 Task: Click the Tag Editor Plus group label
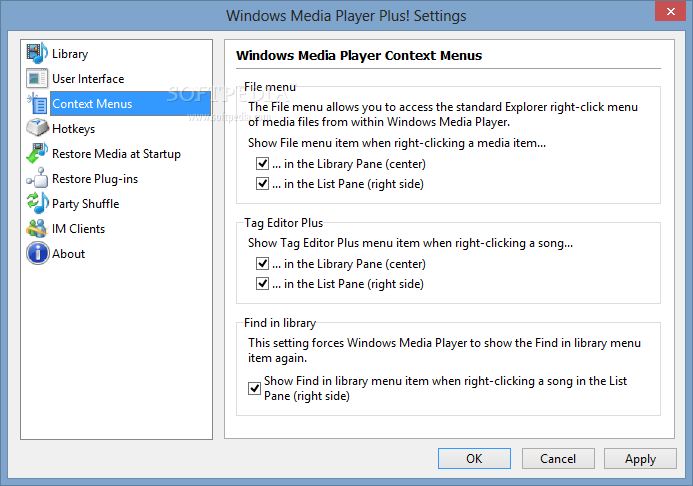click(x=283, y=223)
